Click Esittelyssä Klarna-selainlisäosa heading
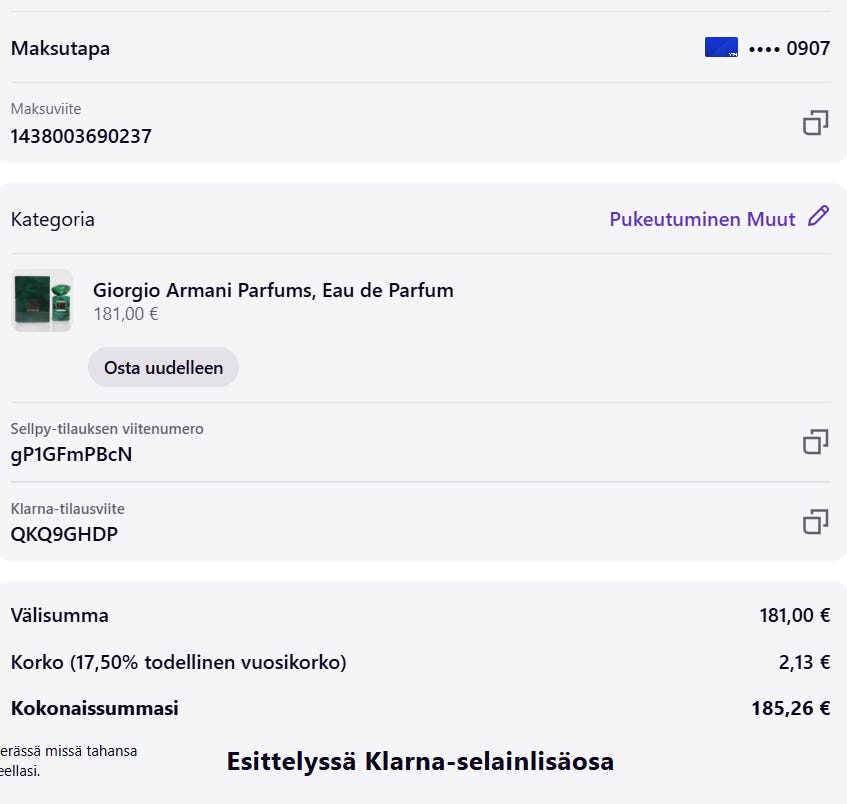Viewport: 847px width, 804px height. tap(420, 761)
